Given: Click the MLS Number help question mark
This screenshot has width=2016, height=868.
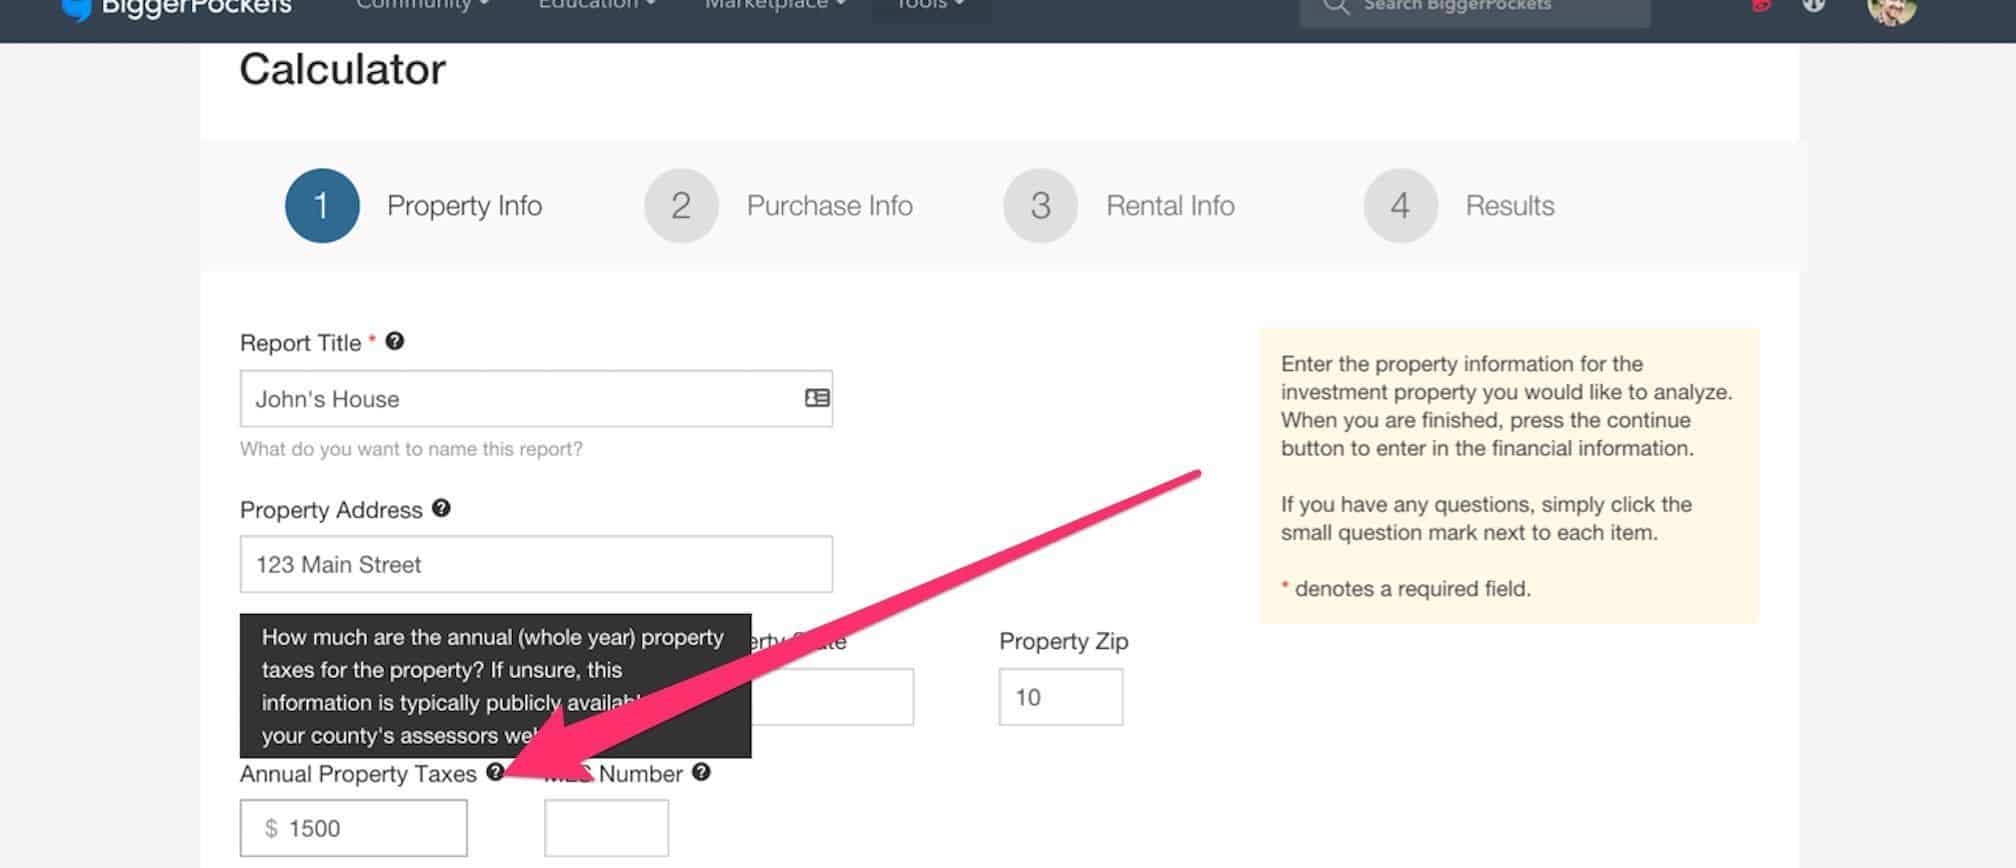Looking at the screenshot, I should click(701, 772).
